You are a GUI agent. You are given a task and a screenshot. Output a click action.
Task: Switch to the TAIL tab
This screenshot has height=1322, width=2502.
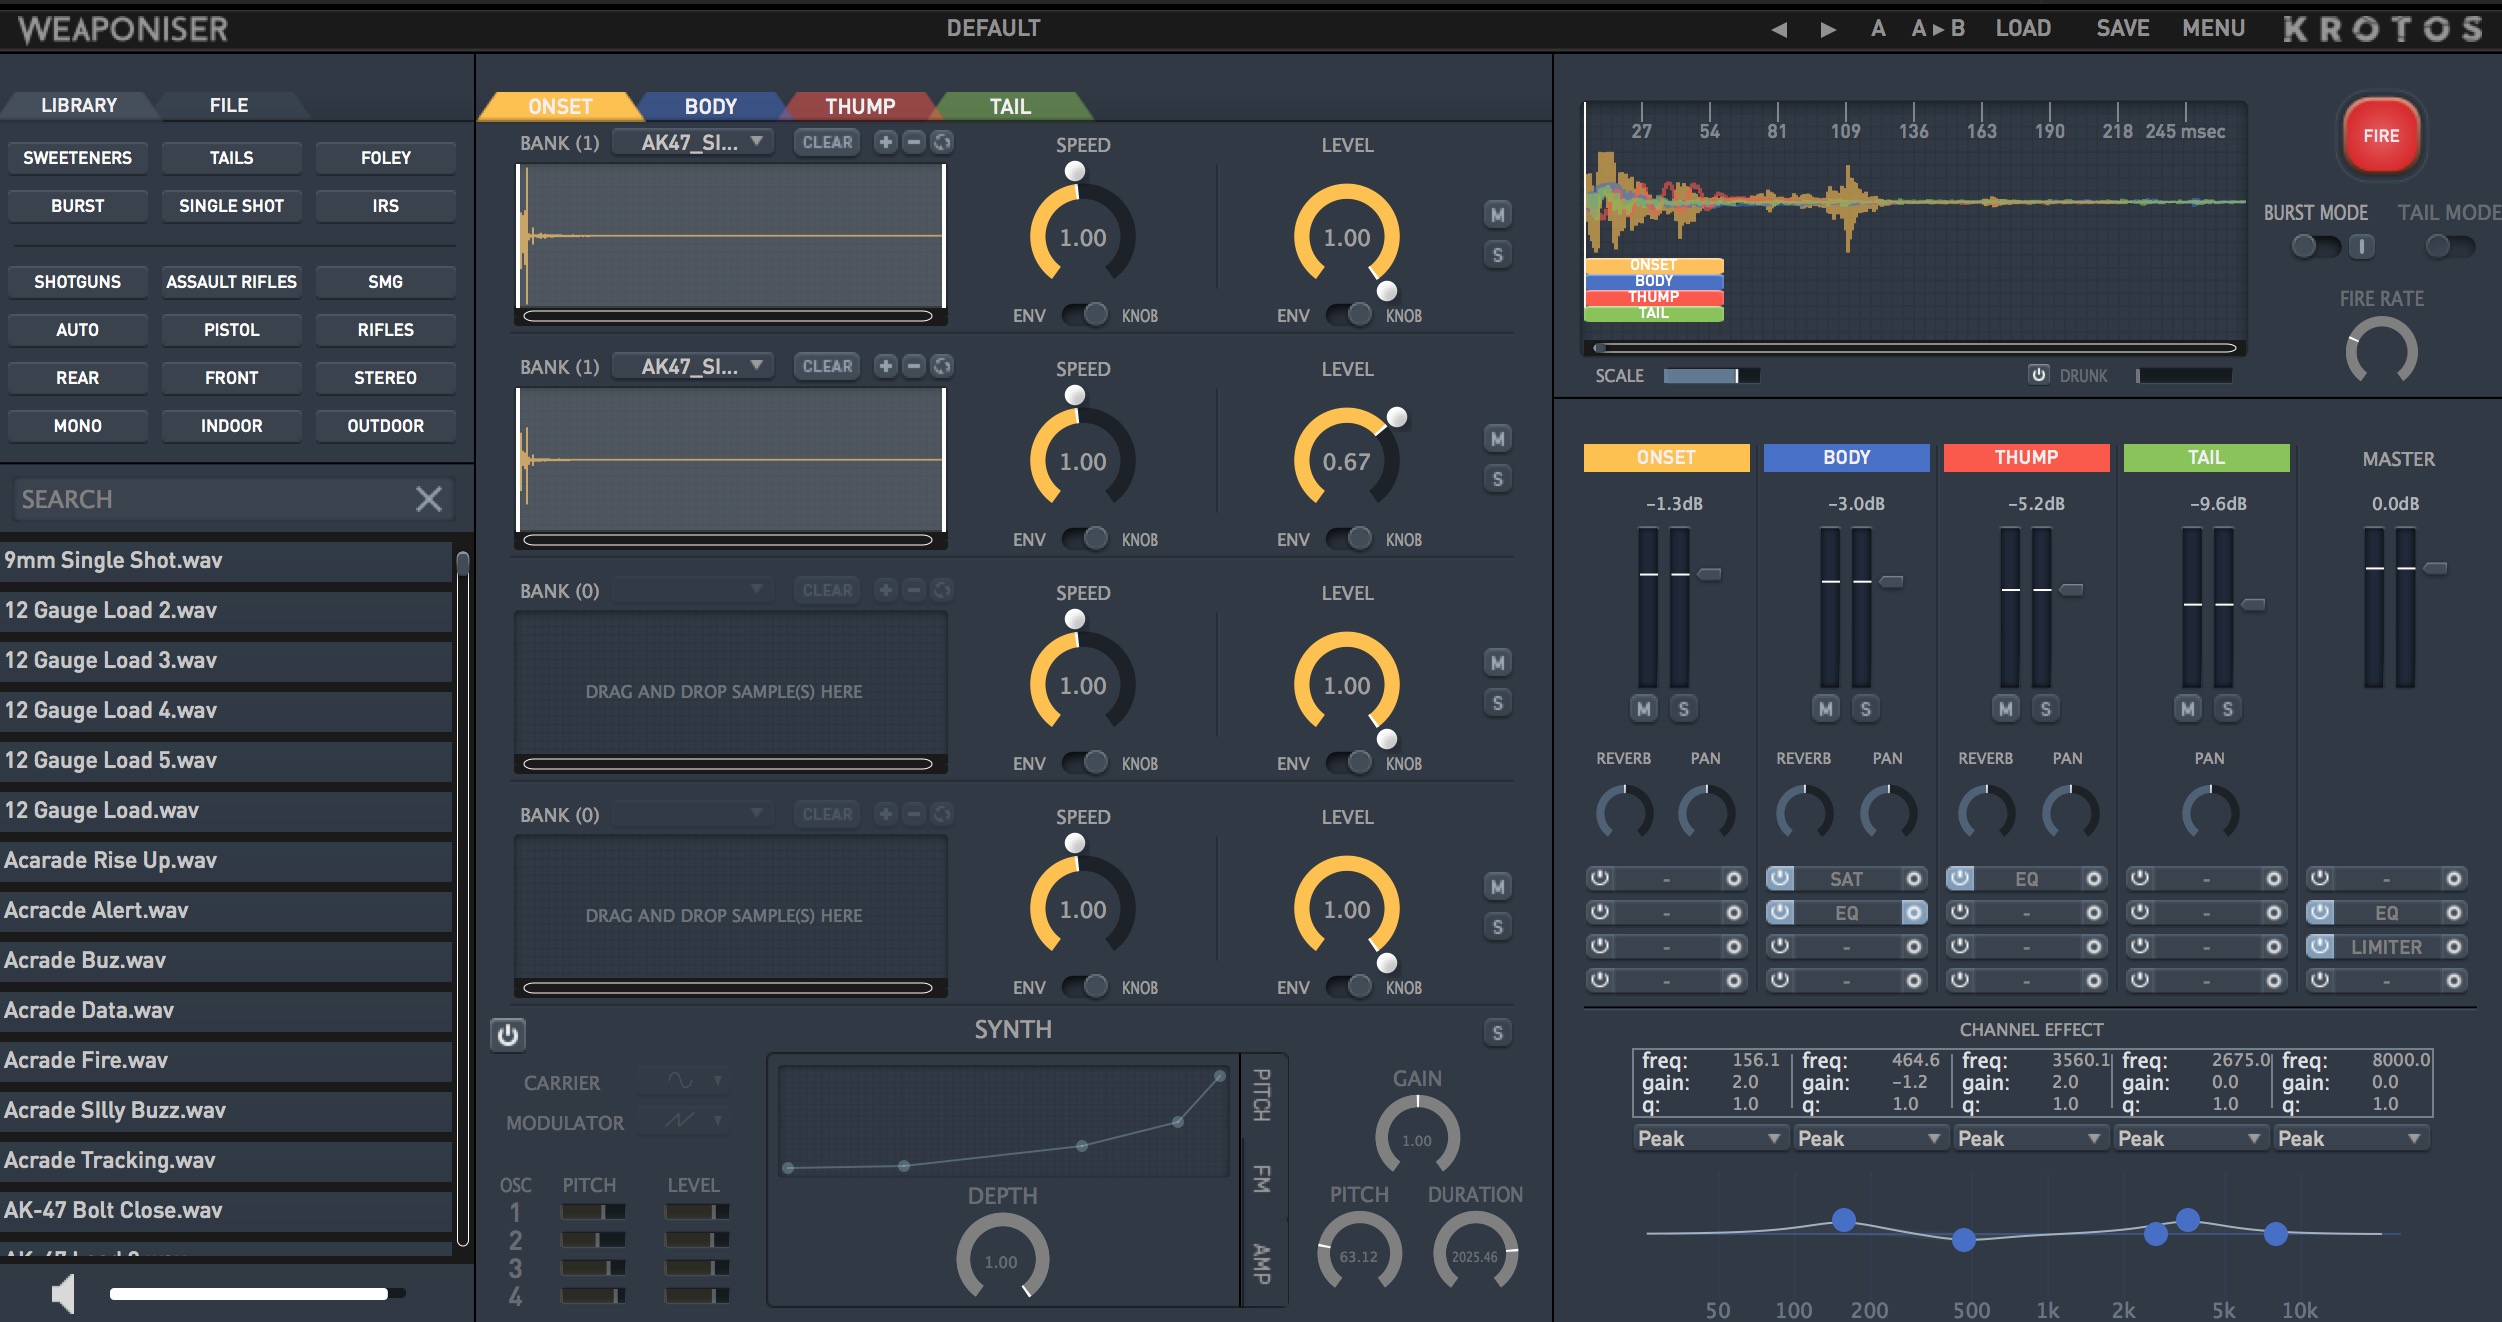(x=1010, y=106)
